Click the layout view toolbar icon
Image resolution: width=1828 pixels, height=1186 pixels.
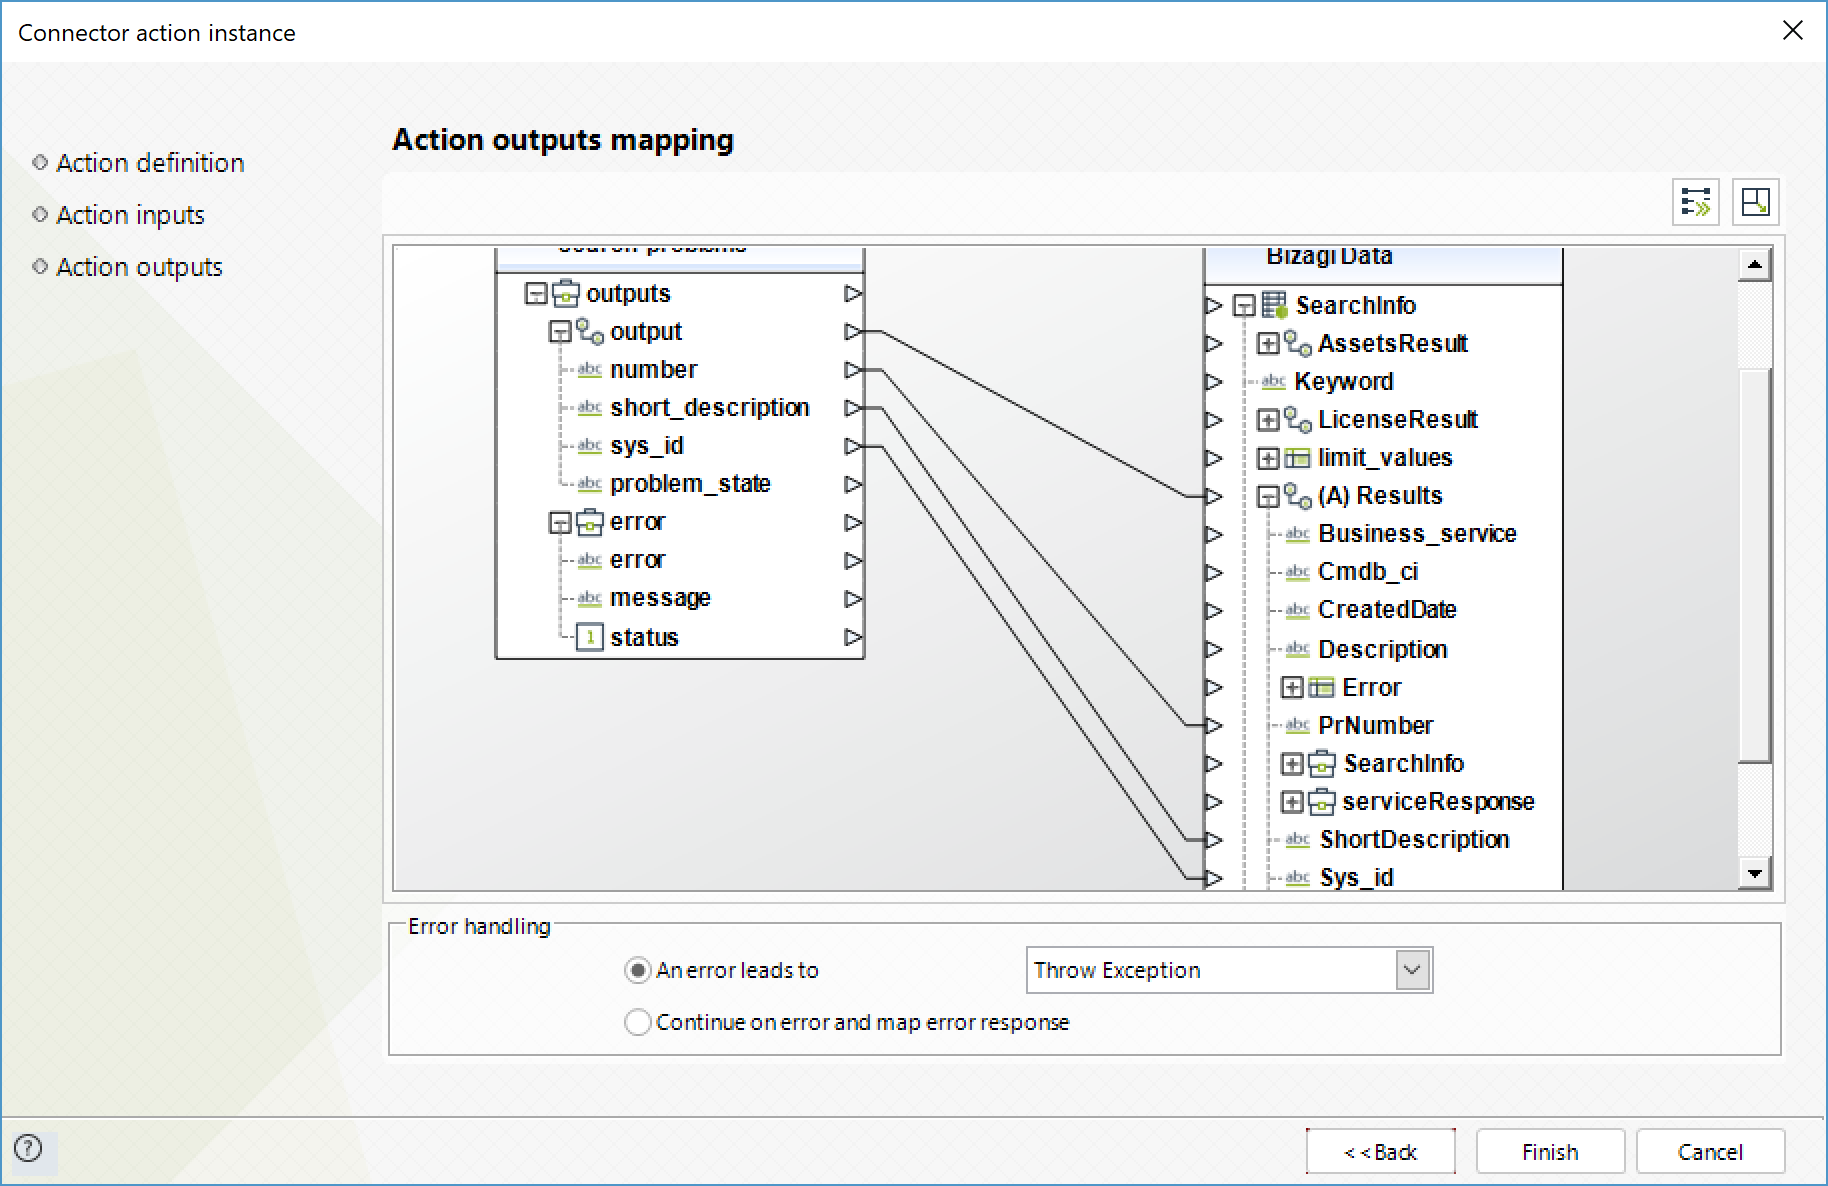[1755, 202]
